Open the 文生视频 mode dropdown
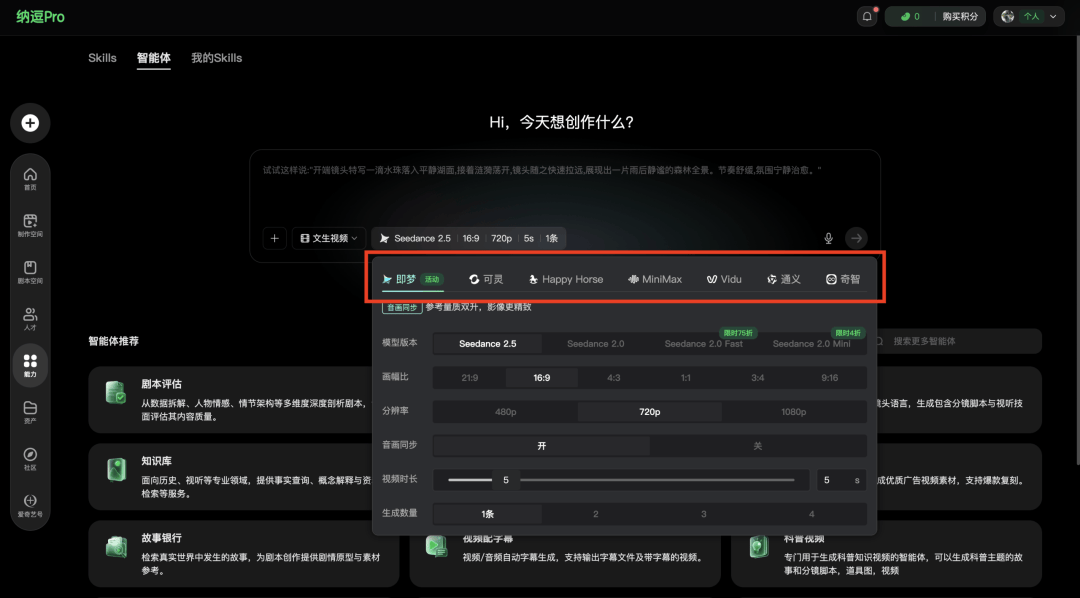 (329, 238)
